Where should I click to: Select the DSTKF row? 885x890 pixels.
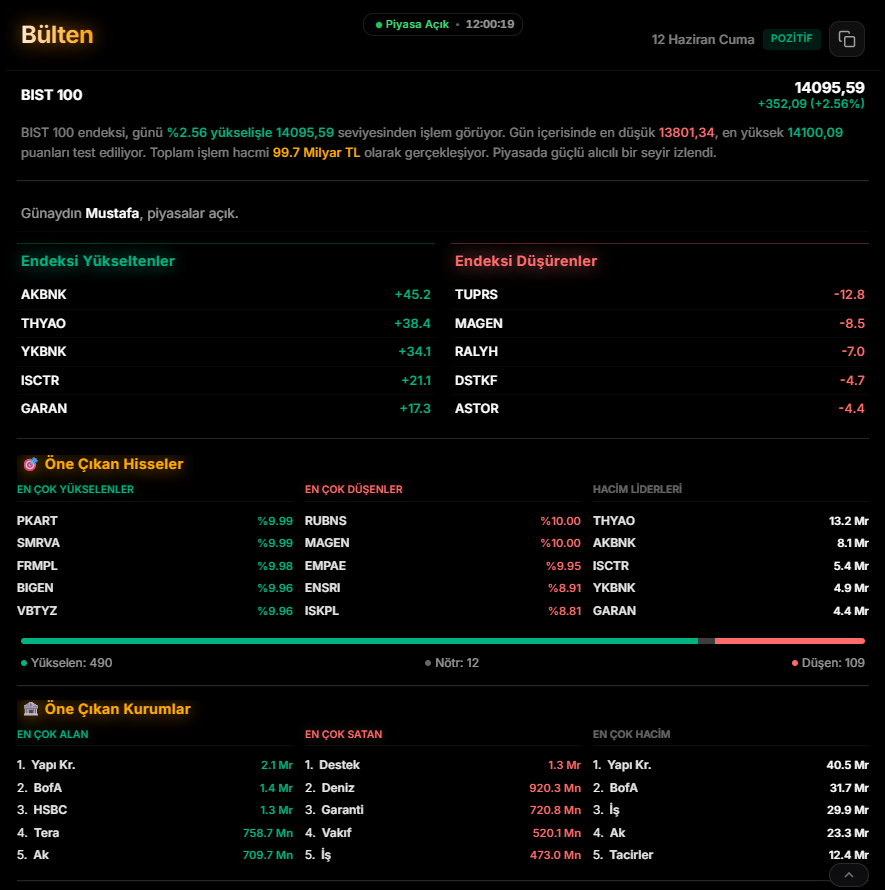pyautogui.click(x=660, y=380)
